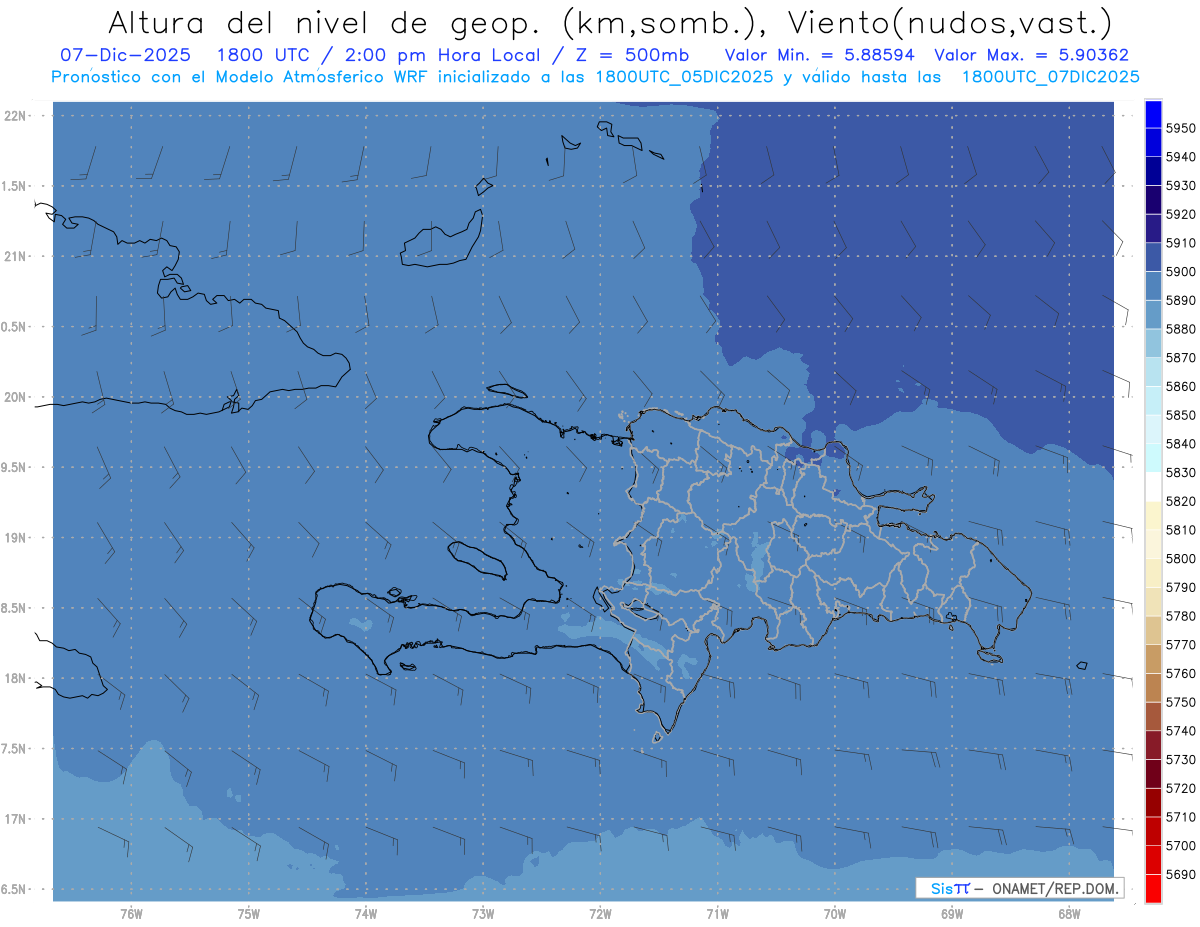Click the '5860' colorbar value

(x=1181, y=387)
